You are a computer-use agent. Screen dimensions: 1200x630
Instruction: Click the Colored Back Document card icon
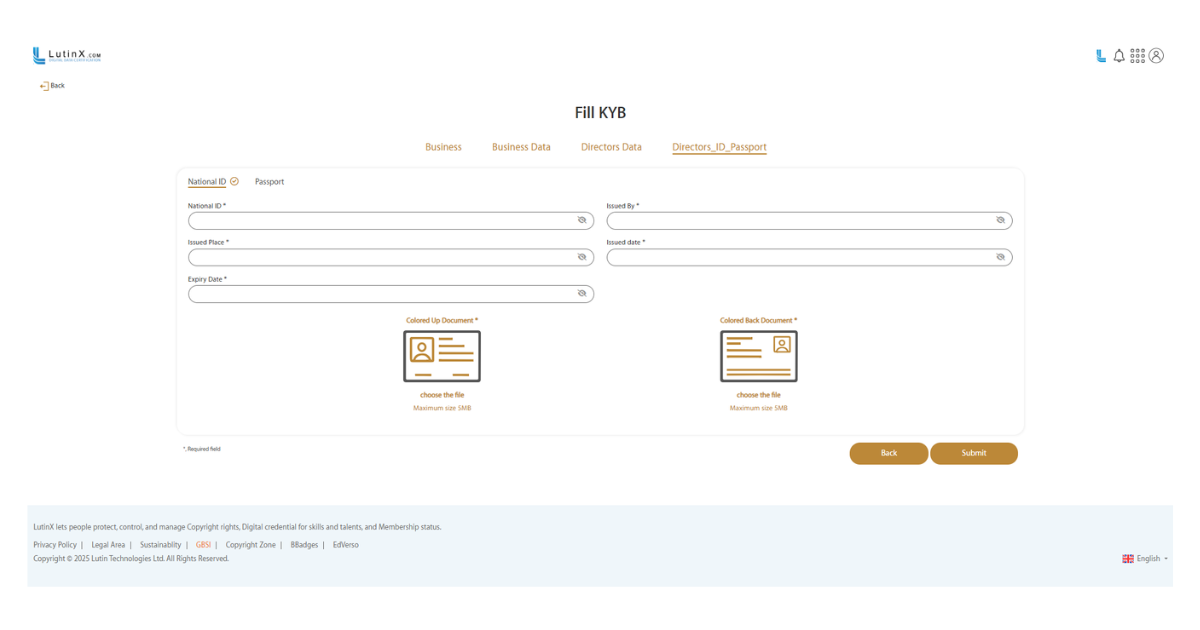pos(758,356)
